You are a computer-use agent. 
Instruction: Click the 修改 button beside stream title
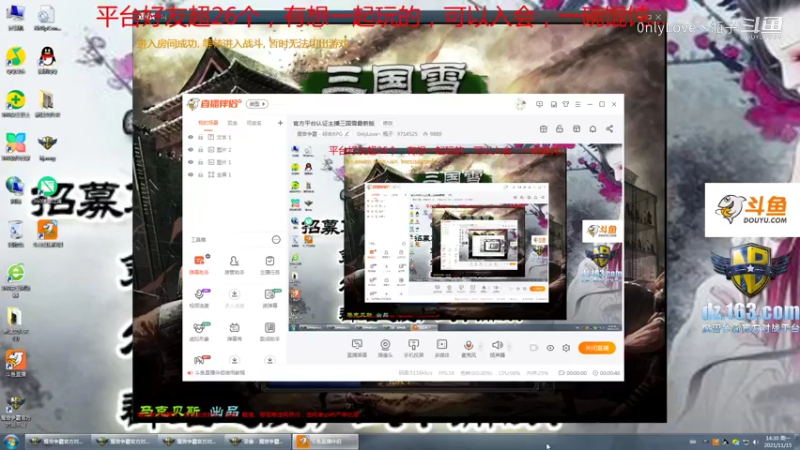click(x=388, y=123)
